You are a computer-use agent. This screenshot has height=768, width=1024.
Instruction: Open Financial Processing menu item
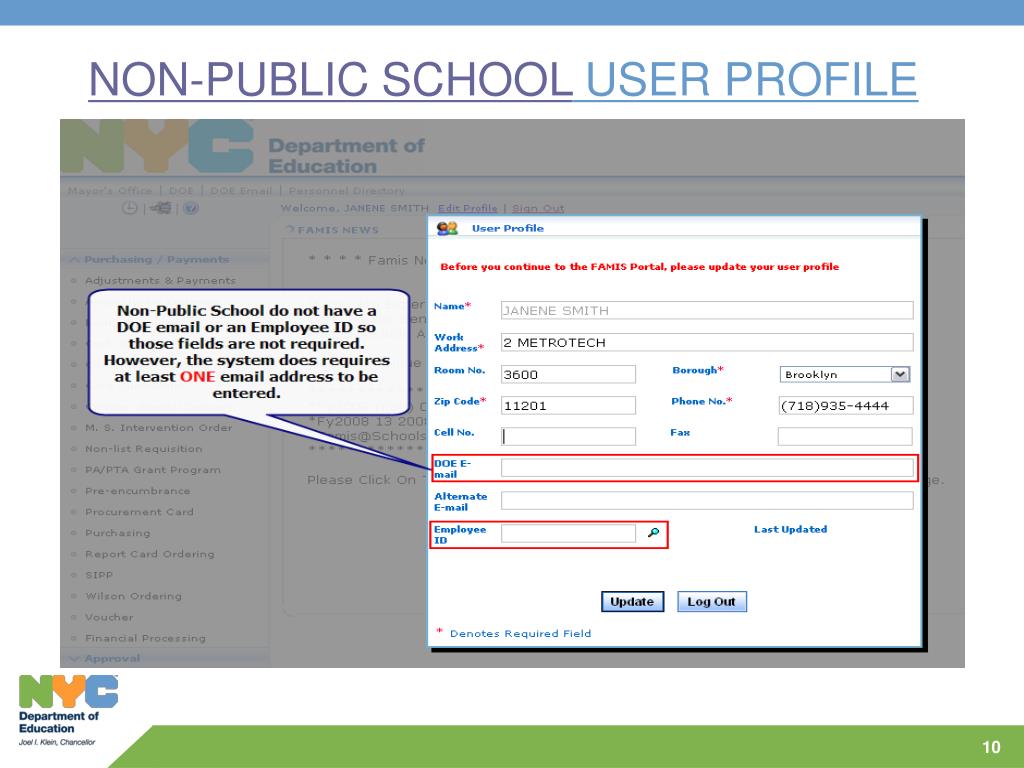click(x=145, y=638)
